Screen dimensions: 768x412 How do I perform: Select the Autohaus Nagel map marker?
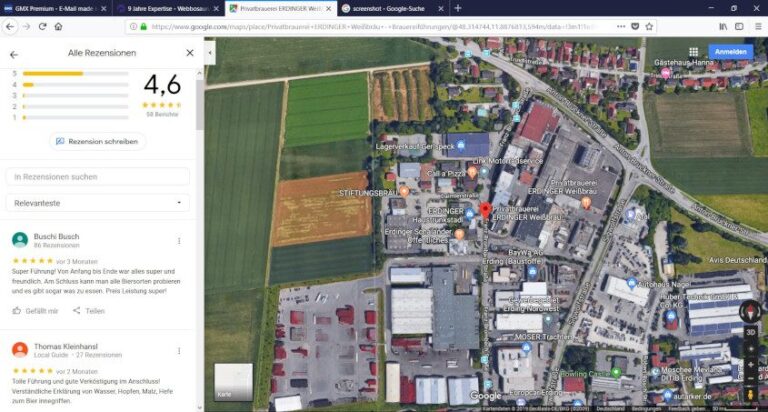pos(632,283)
